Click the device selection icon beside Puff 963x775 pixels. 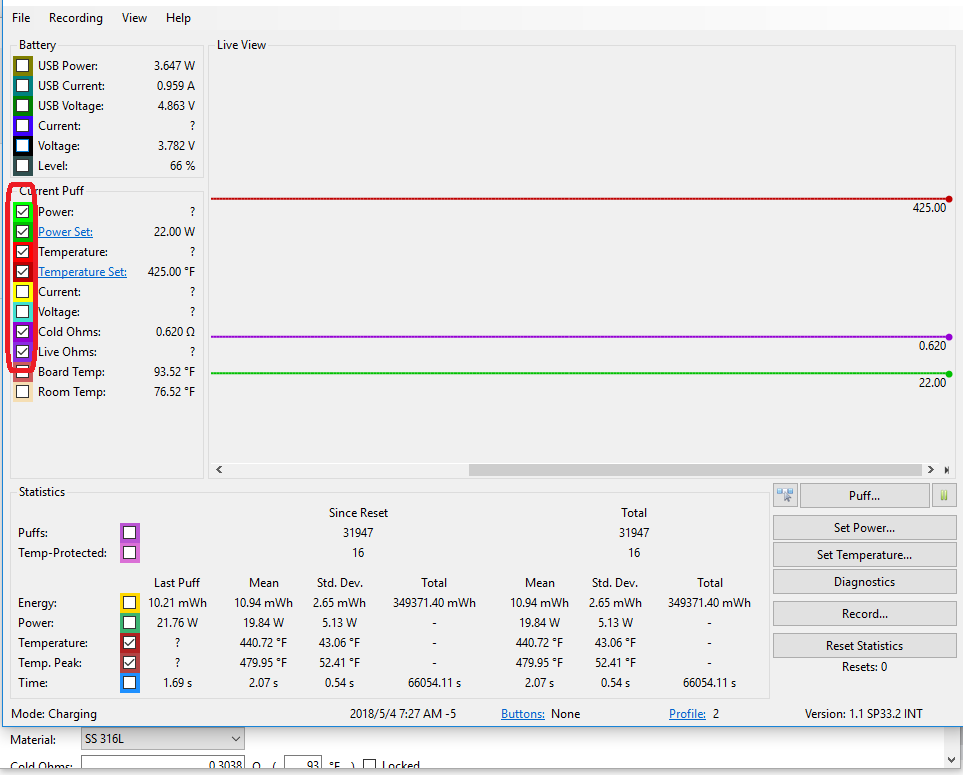tap(785, 495)
